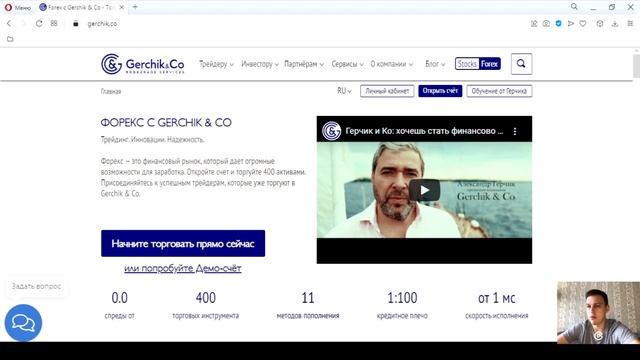640x360 pixels.
Task: Reload the current page
Action: [39, 24]
